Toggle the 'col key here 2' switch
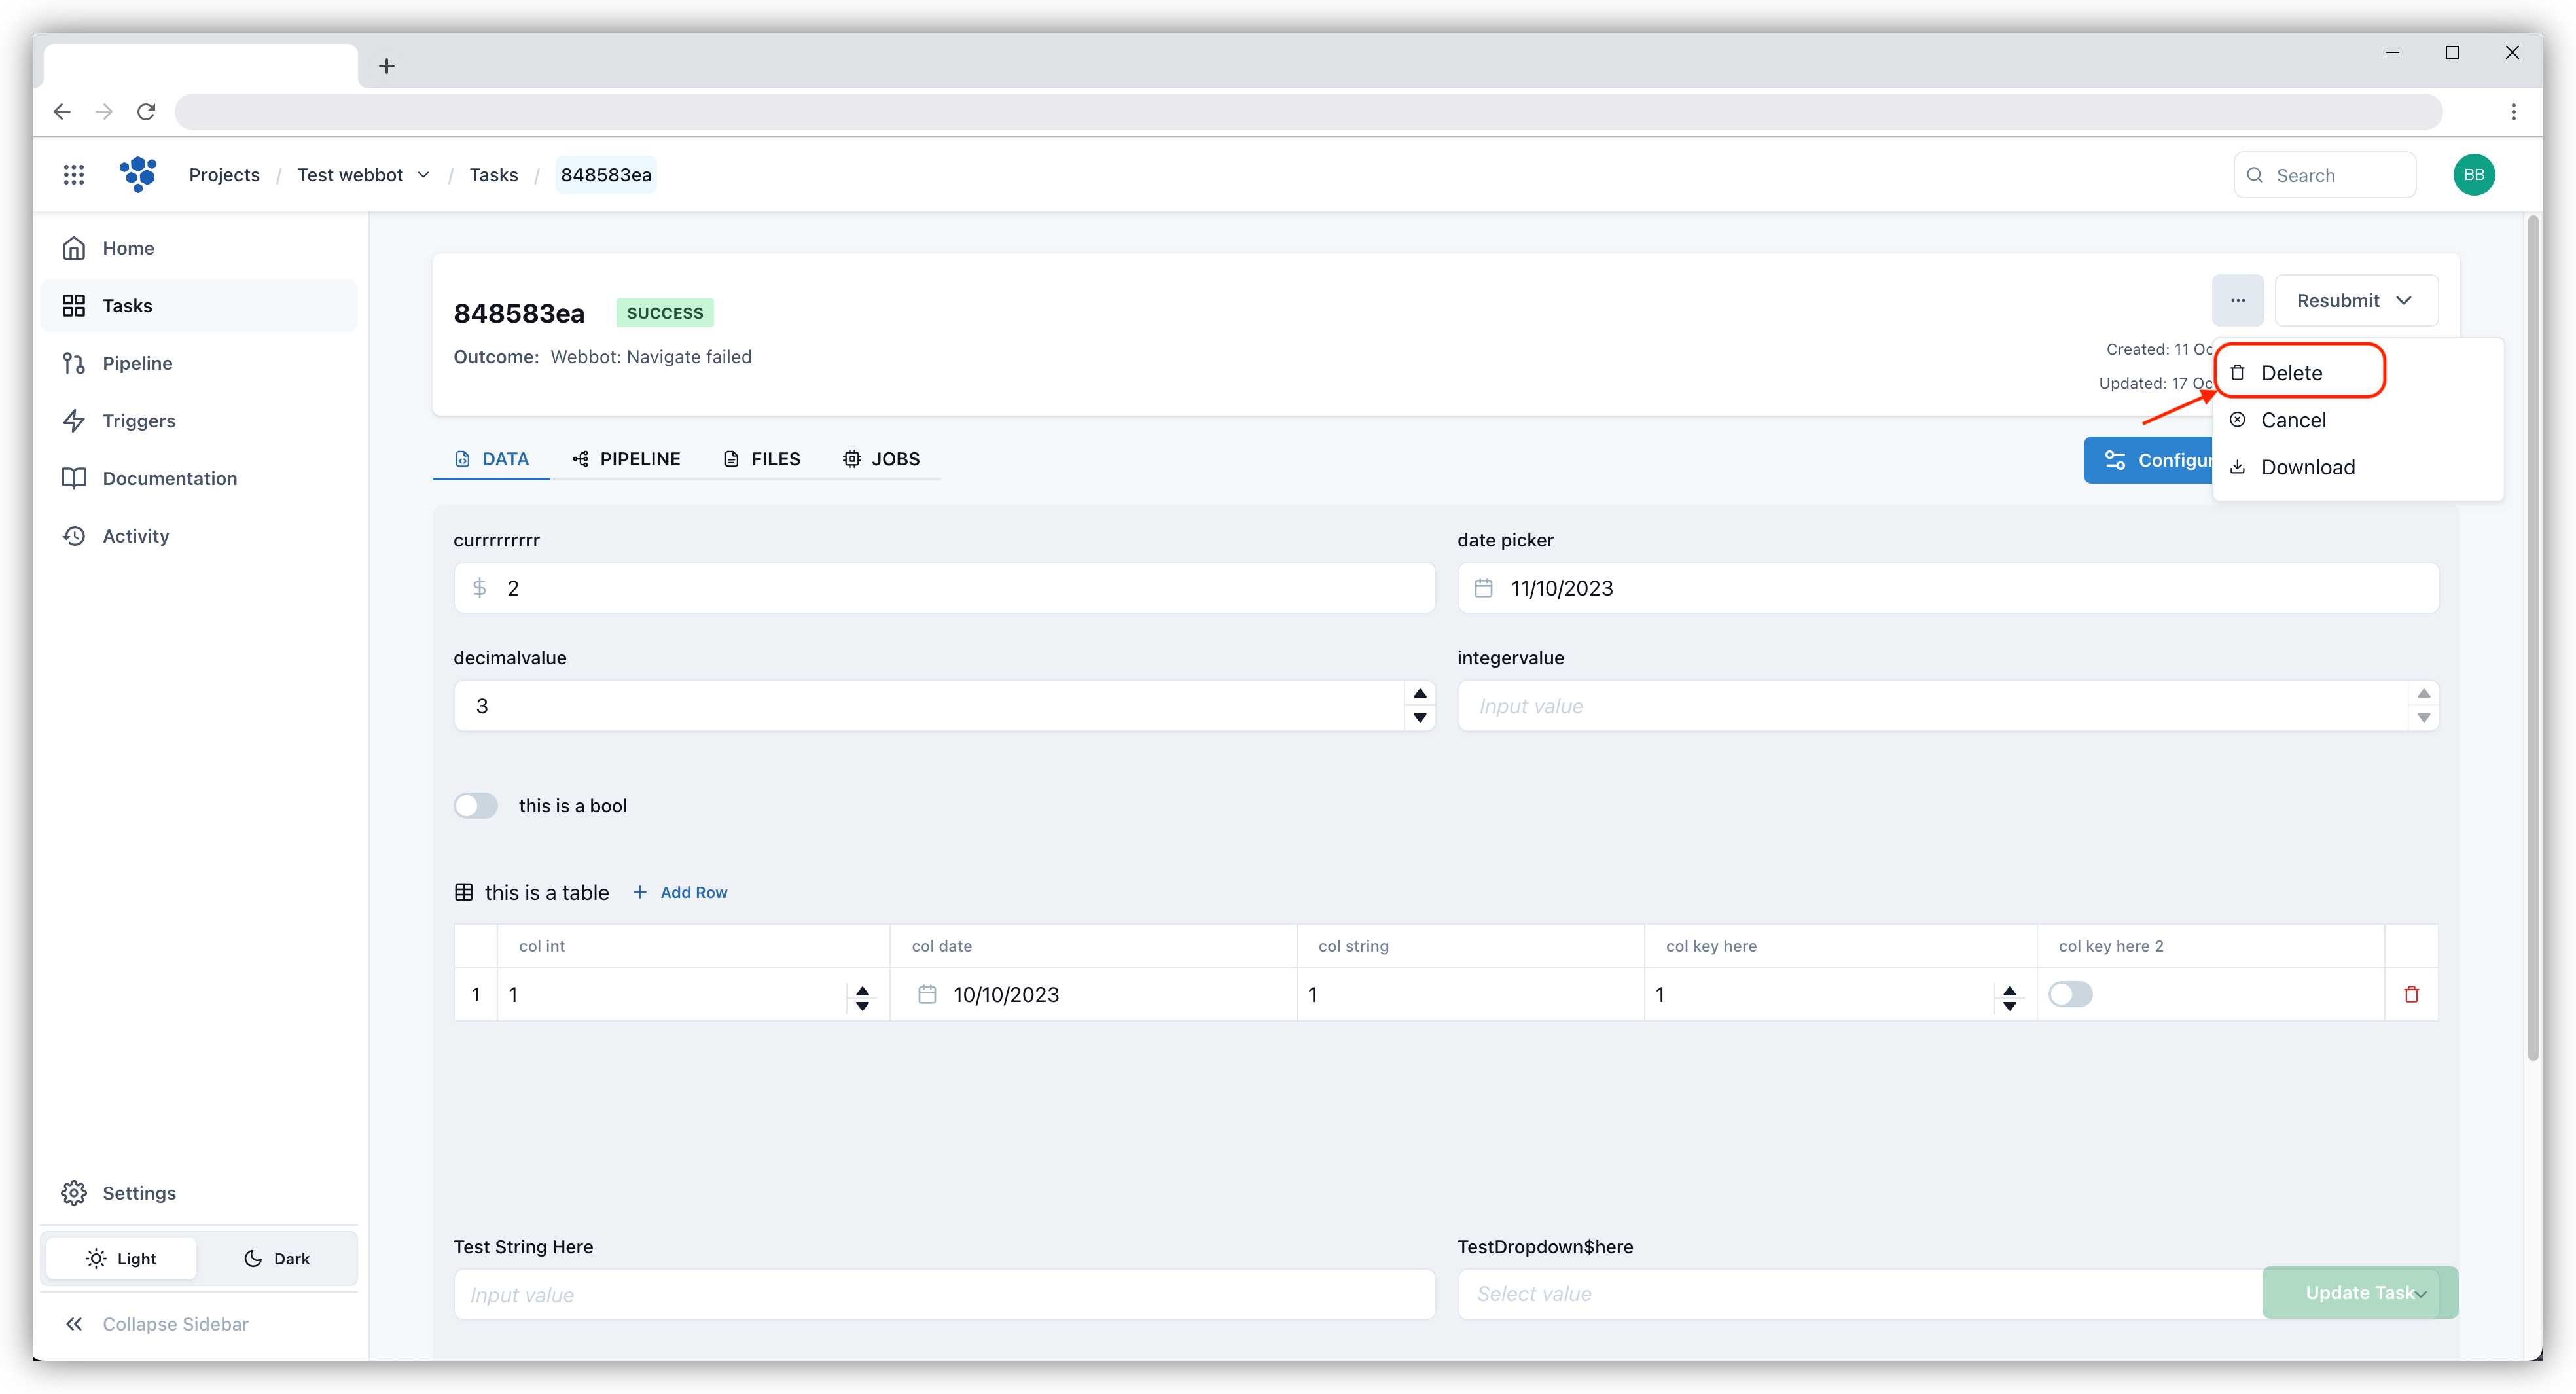Viewport: 2576px width, 1394px height. point(2070,994)
